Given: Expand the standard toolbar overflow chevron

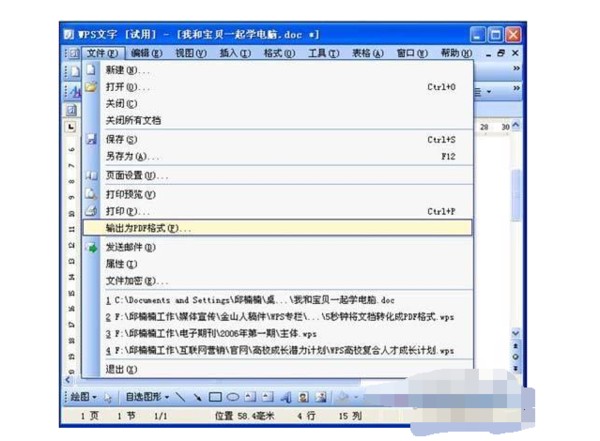Looking at the screenshot, I should pyautogui.click(x=516, y=68).
